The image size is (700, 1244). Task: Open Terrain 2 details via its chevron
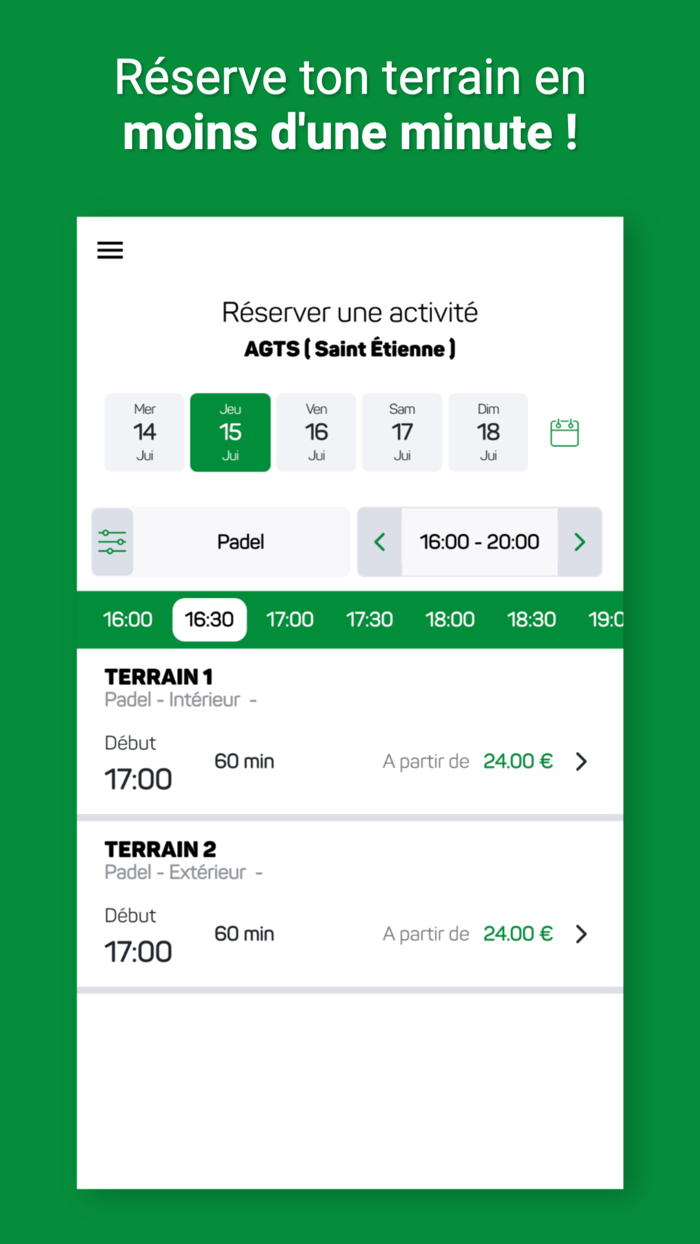click(581, 934)
